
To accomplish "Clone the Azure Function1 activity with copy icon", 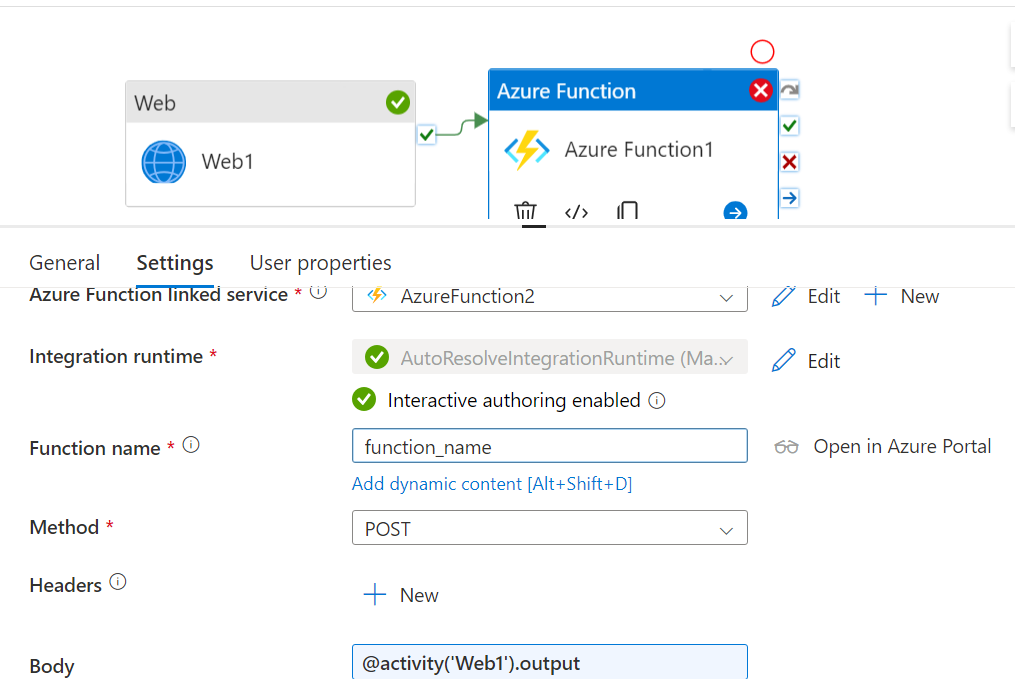I will click(627, 210).
